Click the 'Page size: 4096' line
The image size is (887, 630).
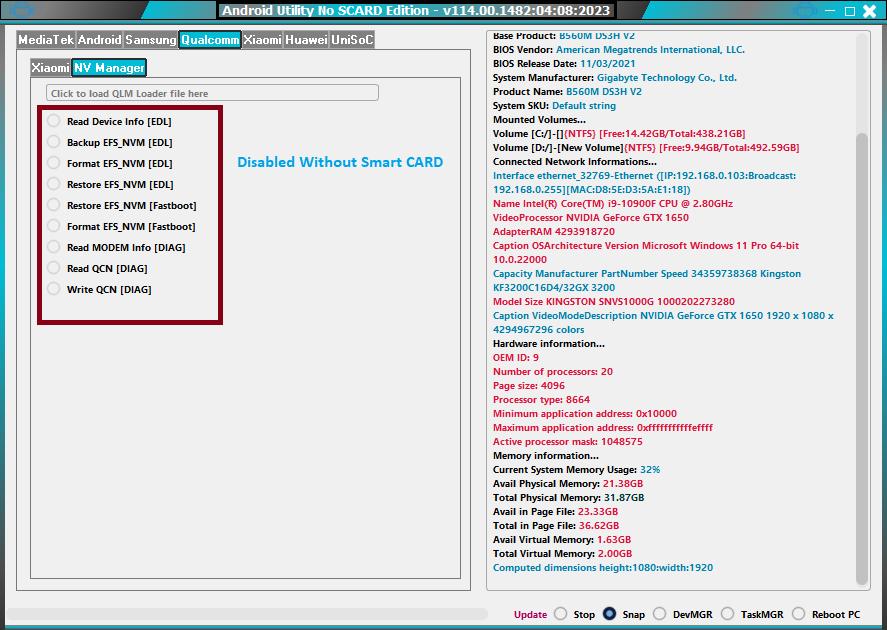pos(528,386)
